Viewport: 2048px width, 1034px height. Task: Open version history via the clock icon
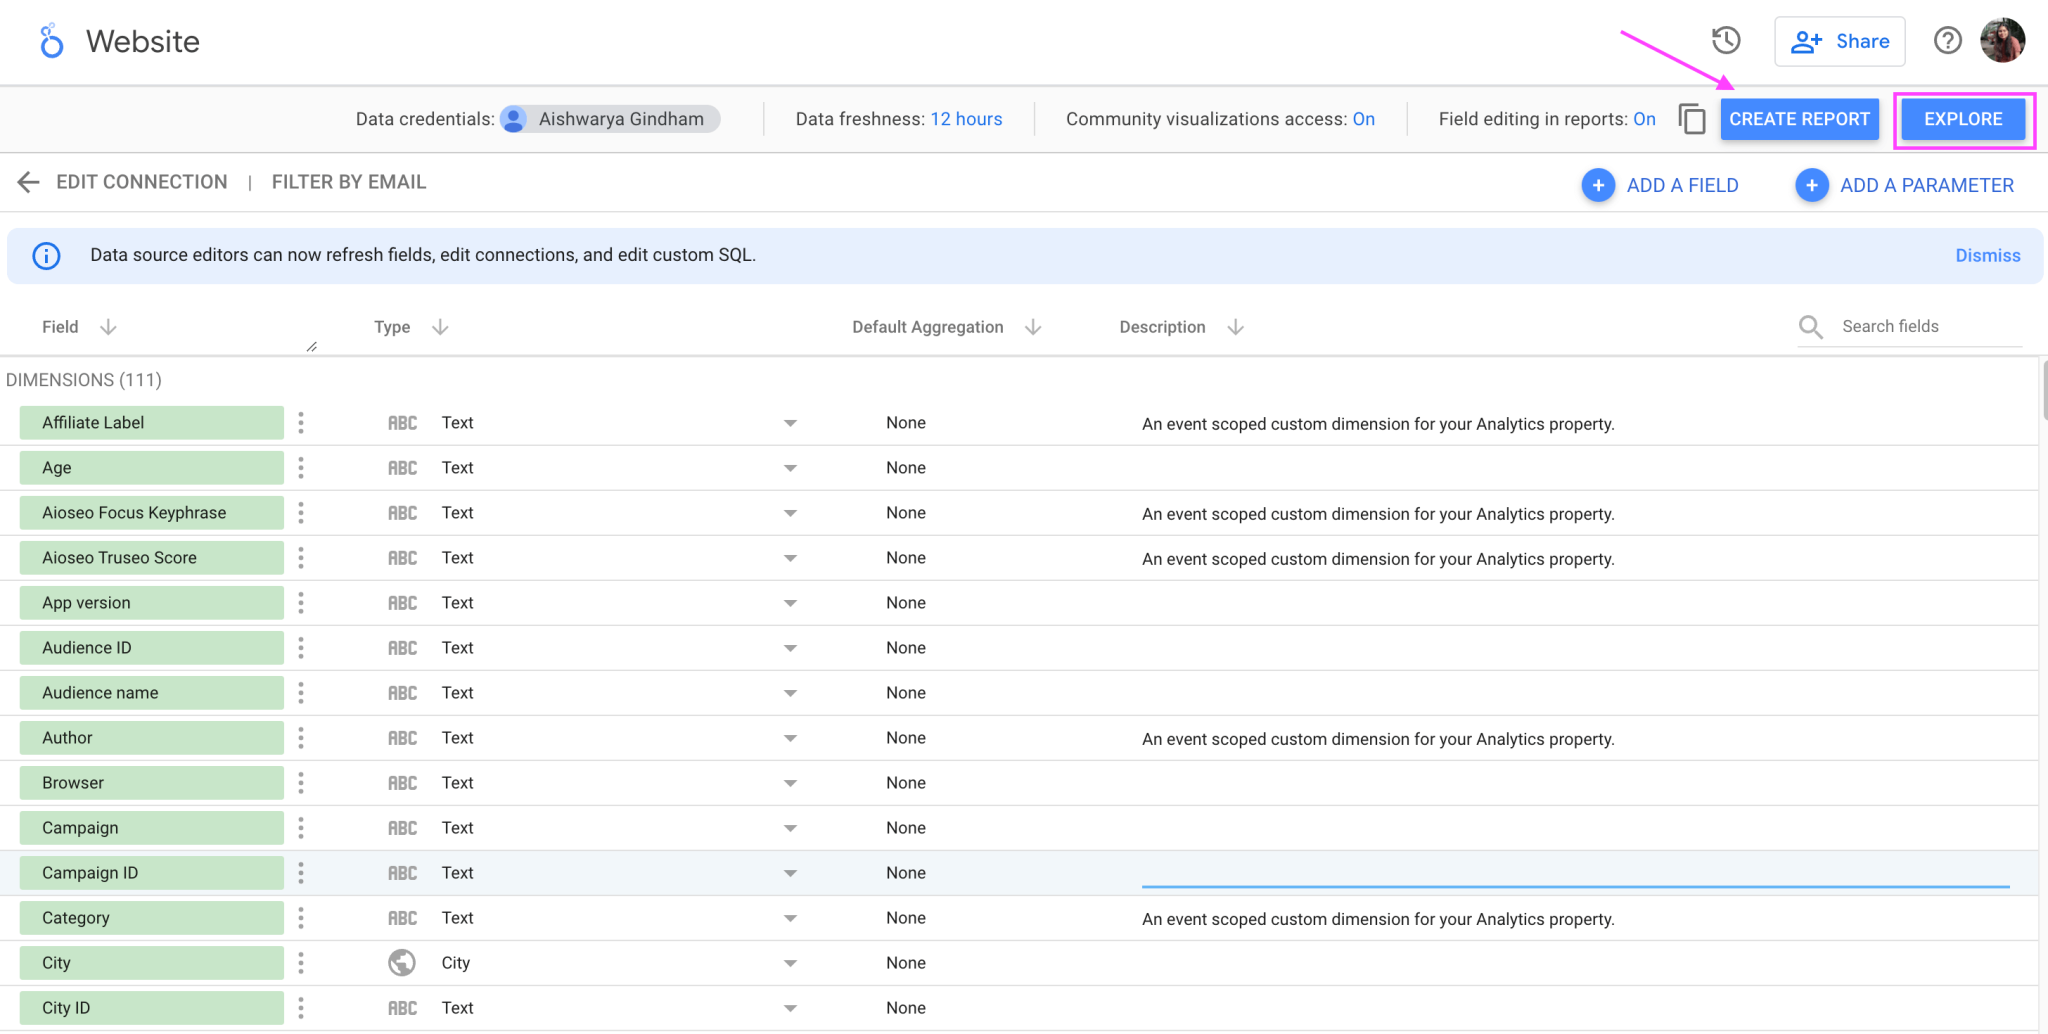point(1724,40)
